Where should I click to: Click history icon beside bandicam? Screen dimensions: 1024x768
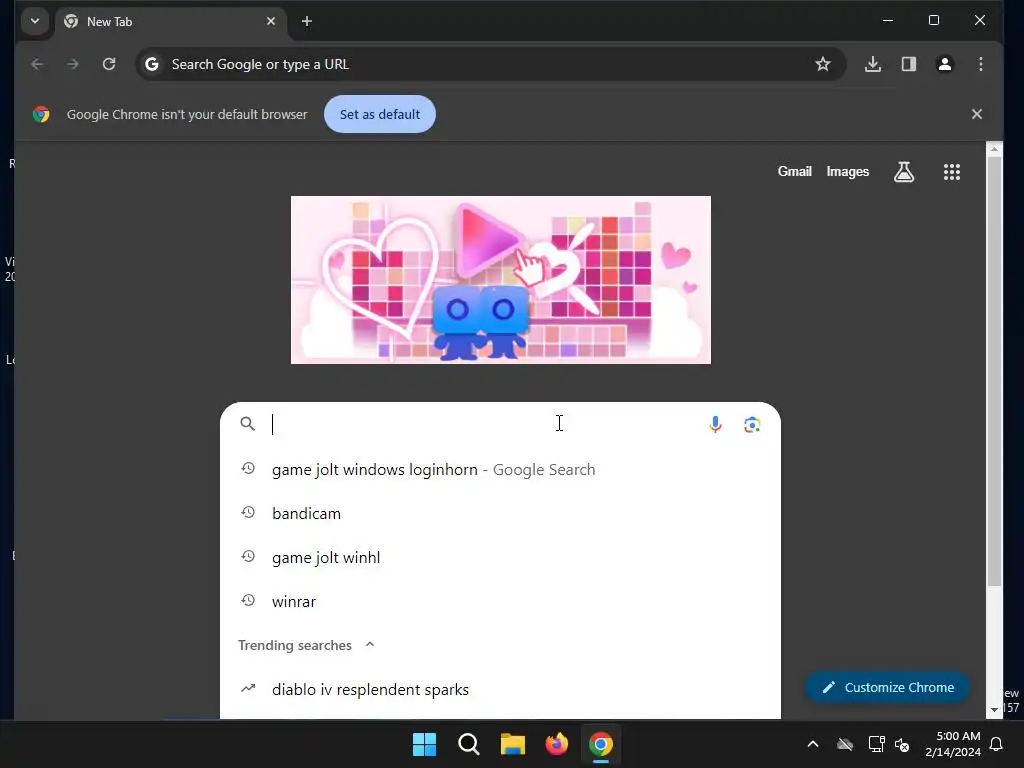click(248, 513)
